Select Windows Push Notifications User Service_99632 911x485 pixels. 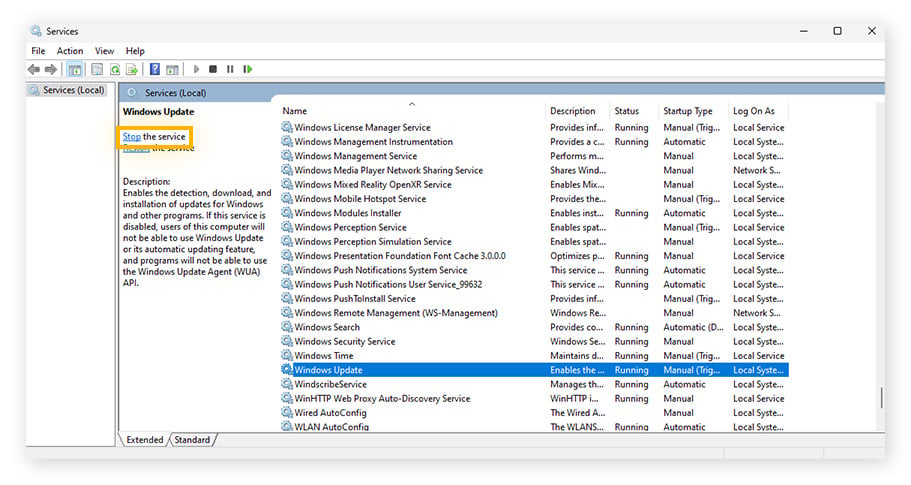pyautogui.click(x=534, y=284)
